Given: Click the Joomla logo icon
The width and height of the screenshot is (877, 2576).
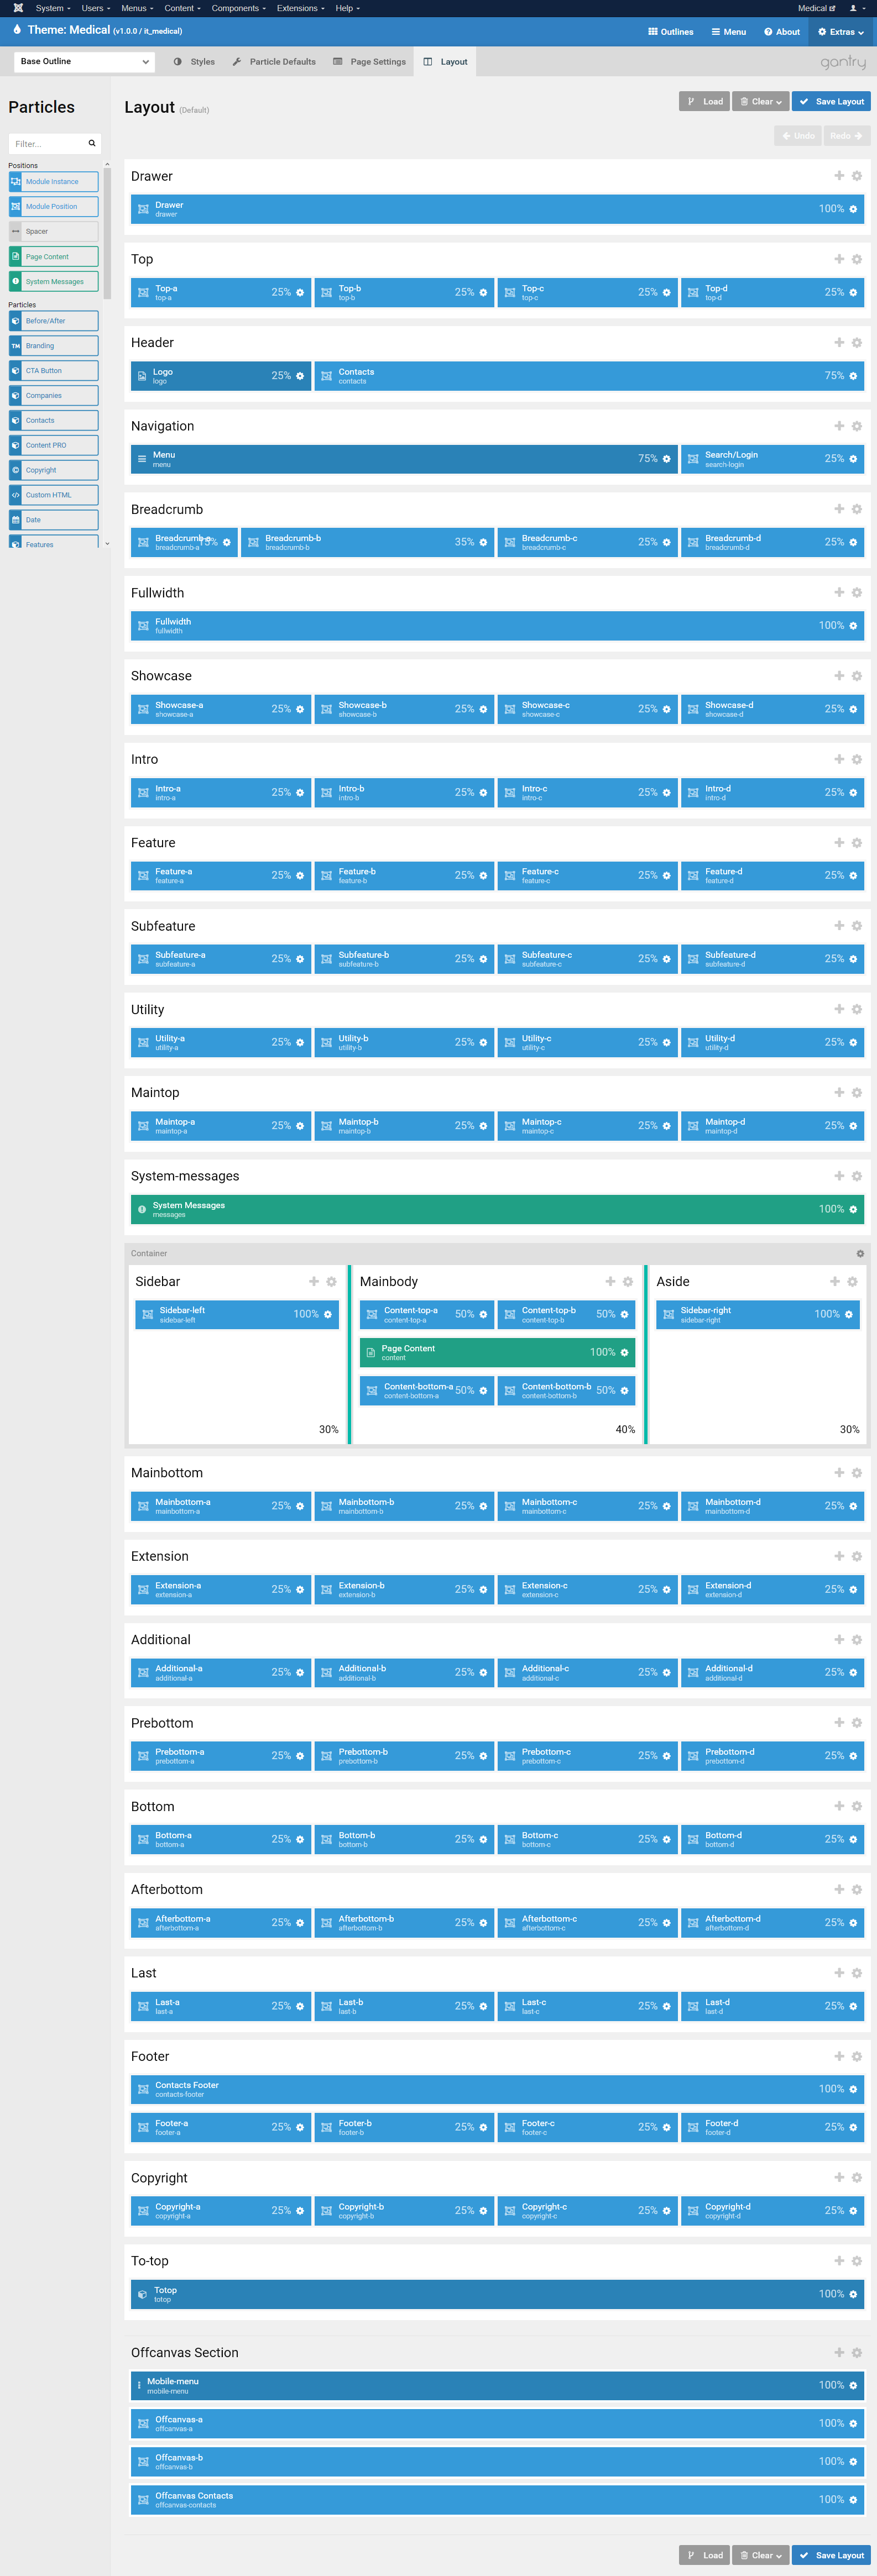Looking at the screenshot, I should [18, 8].
